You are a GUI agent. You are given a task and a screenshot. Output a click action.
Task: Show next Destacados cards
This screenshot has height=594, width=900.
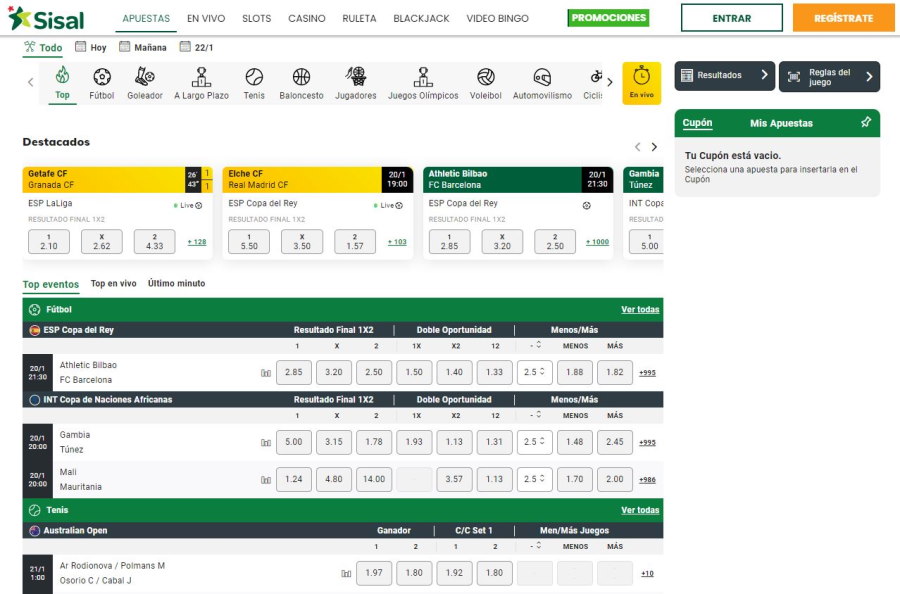[654, 147]
